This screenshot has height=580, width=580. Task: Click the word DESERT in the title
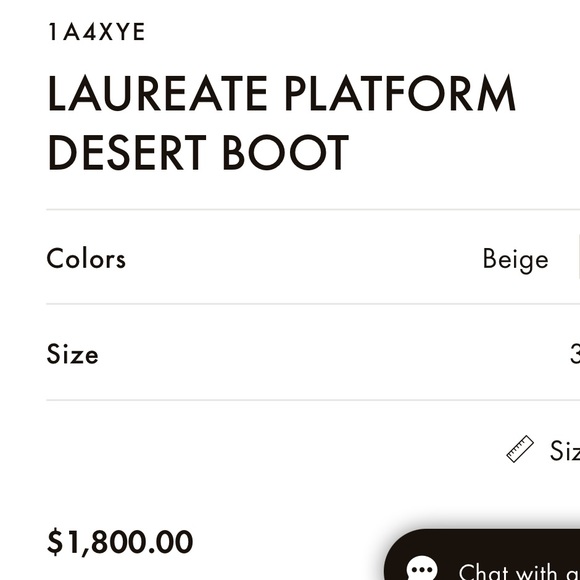tap(127, 152)
